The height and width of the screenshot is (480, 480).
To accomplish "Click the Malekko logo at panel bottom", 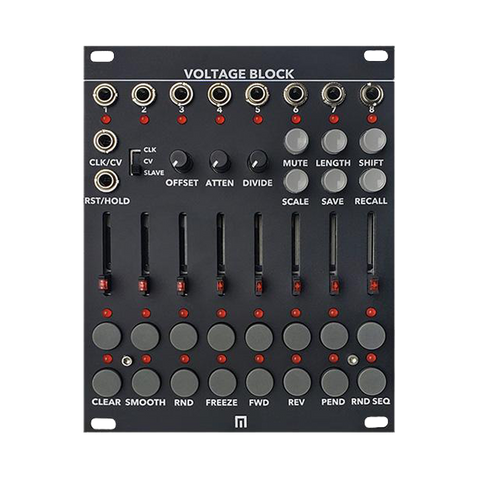I will 241,422.
